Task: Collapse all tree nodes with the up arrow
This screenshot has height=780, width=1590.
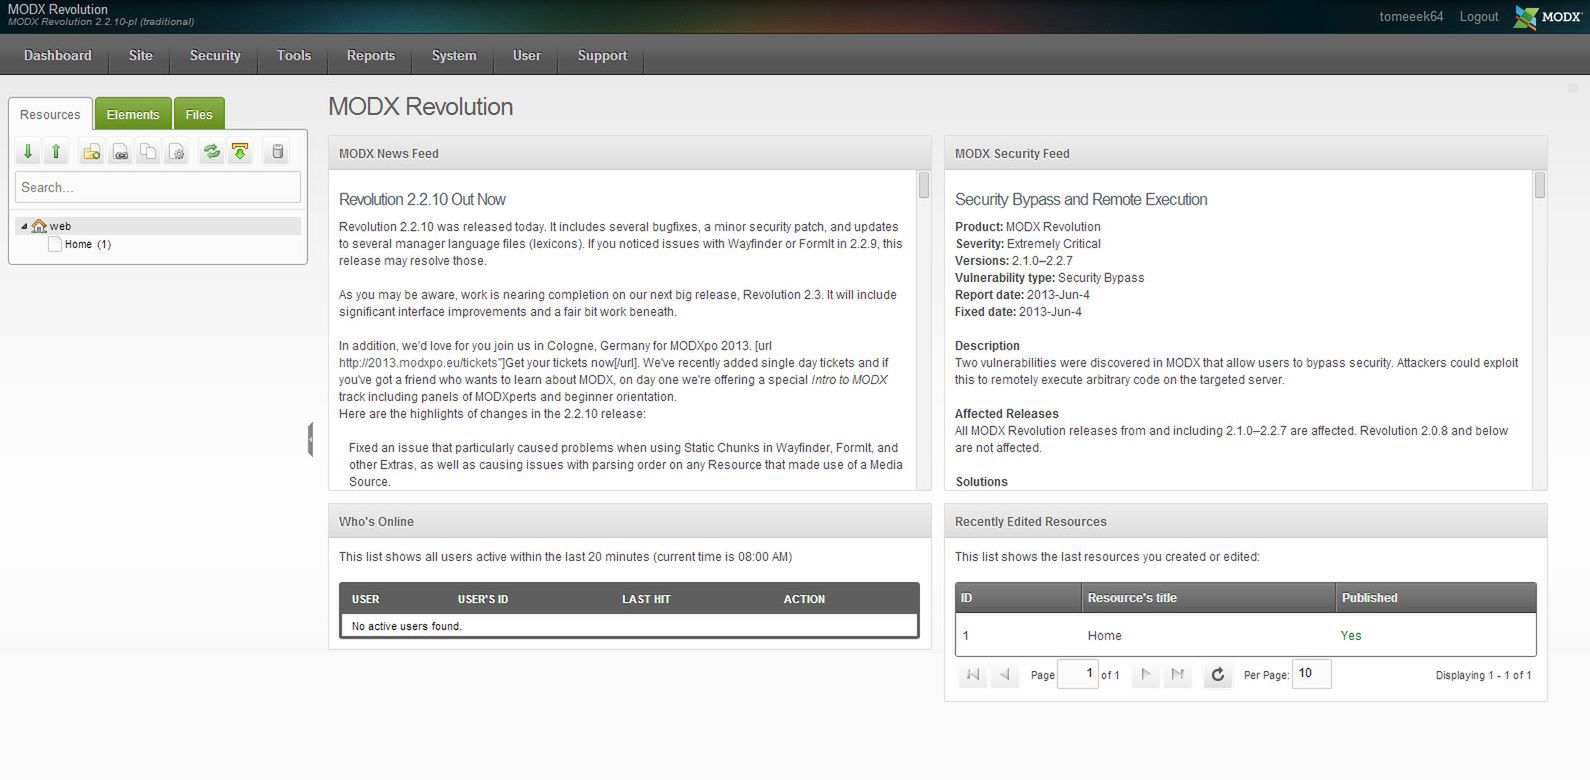Action: (57, 152)
